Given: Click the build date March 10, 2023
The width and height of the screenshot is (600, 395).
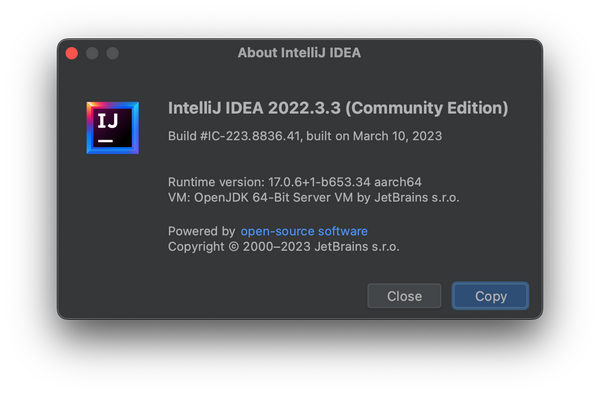Looking at the screenshot, I should (397, 136).
